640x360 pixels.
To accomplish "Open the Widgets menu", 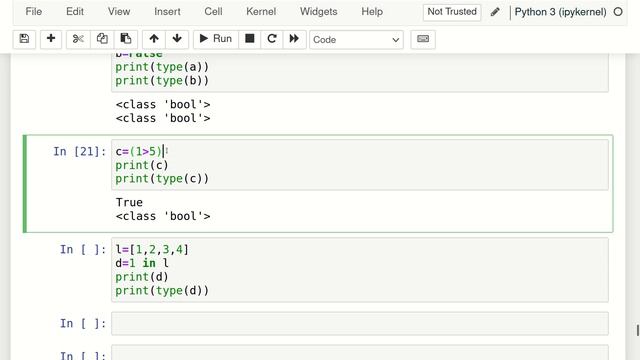I will point(318,11).
